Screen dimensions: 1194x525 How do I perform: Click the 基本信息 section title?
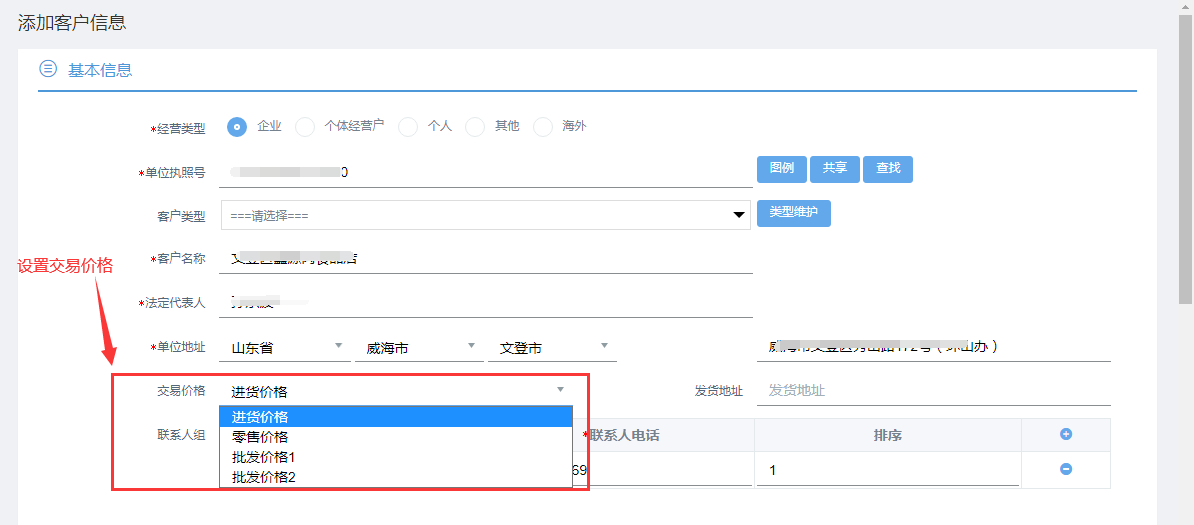click(101, 70)
